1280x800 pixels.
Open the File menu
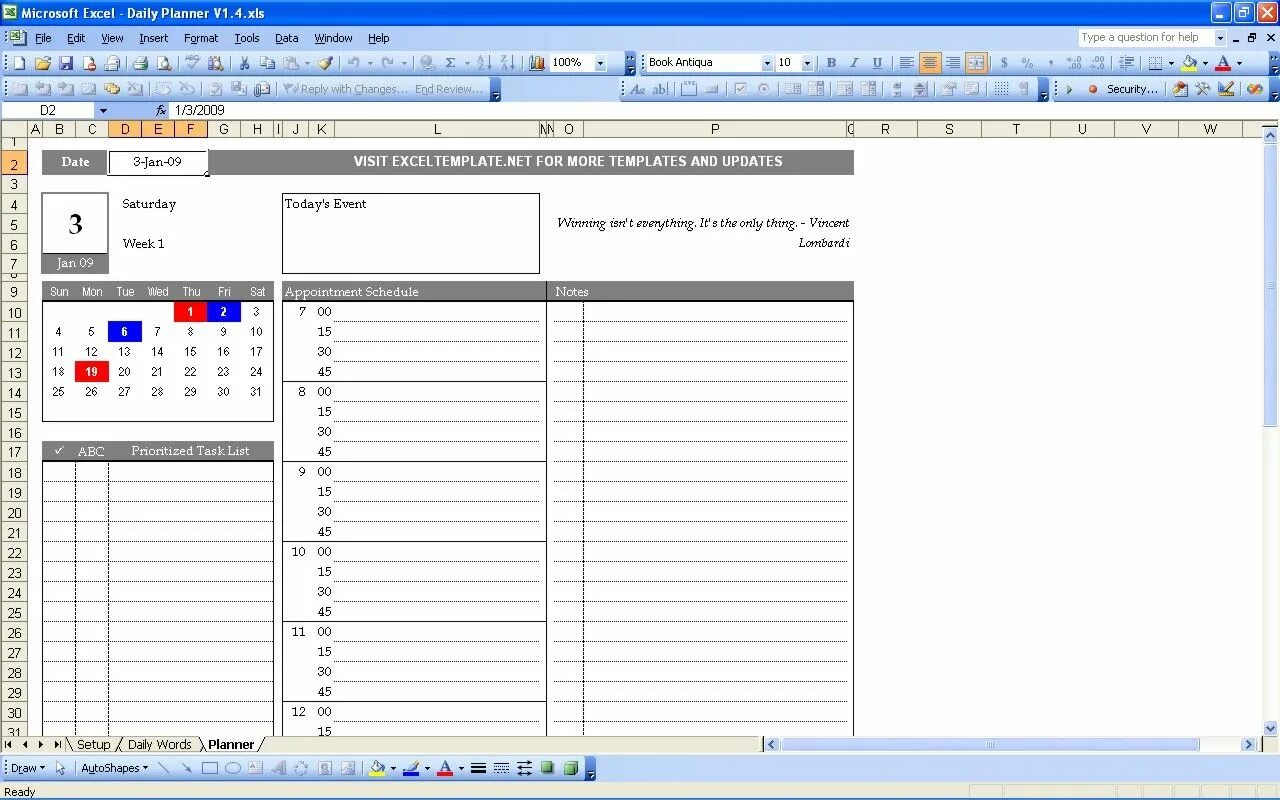pos(43,38)
